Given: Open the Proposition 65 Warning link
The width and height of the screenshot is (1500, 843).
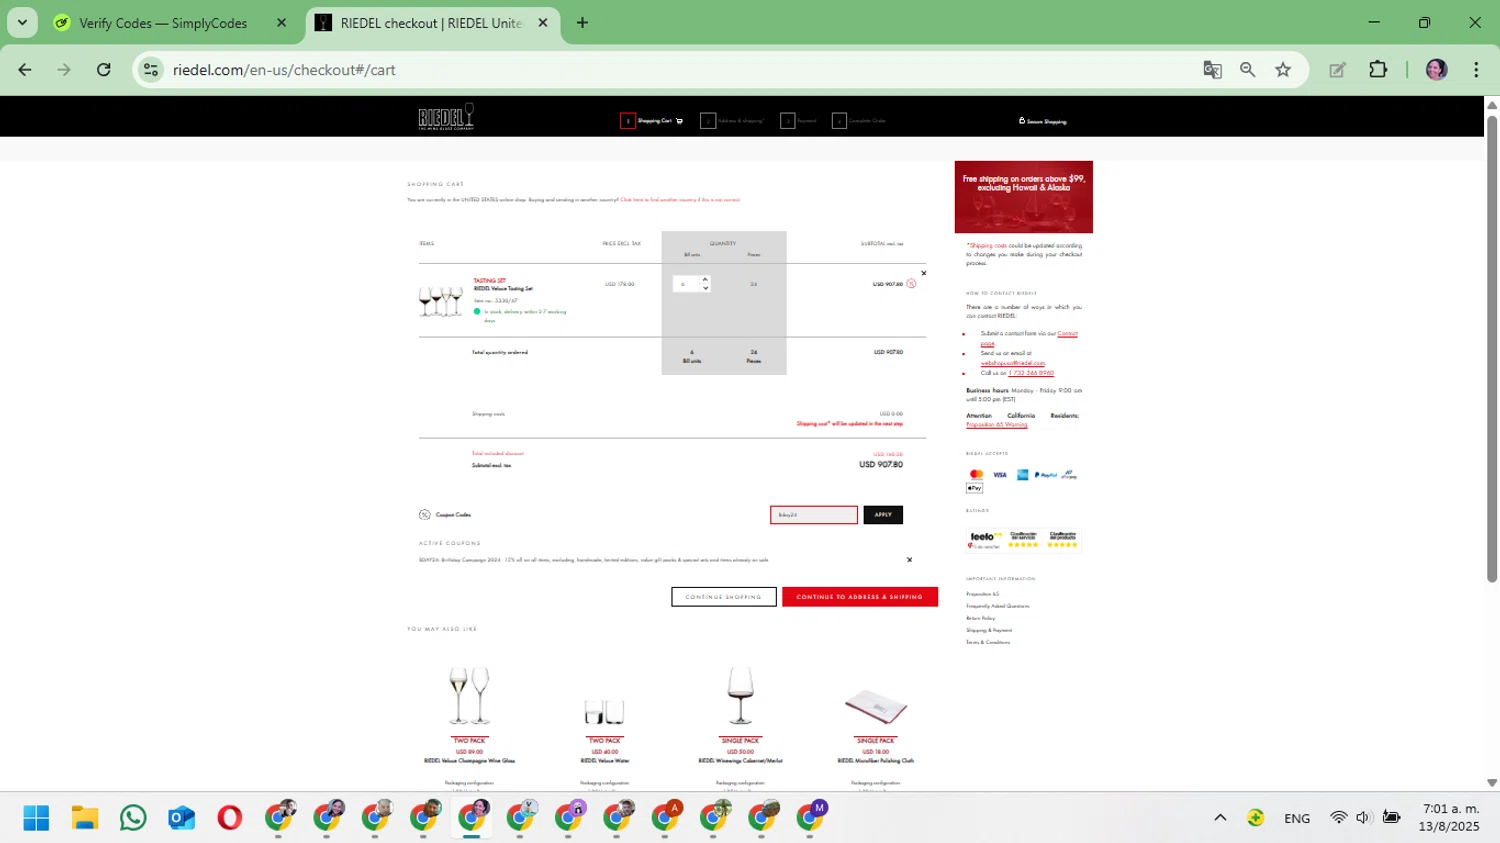Looking at the screenshot, I should (x=997, y=425).
